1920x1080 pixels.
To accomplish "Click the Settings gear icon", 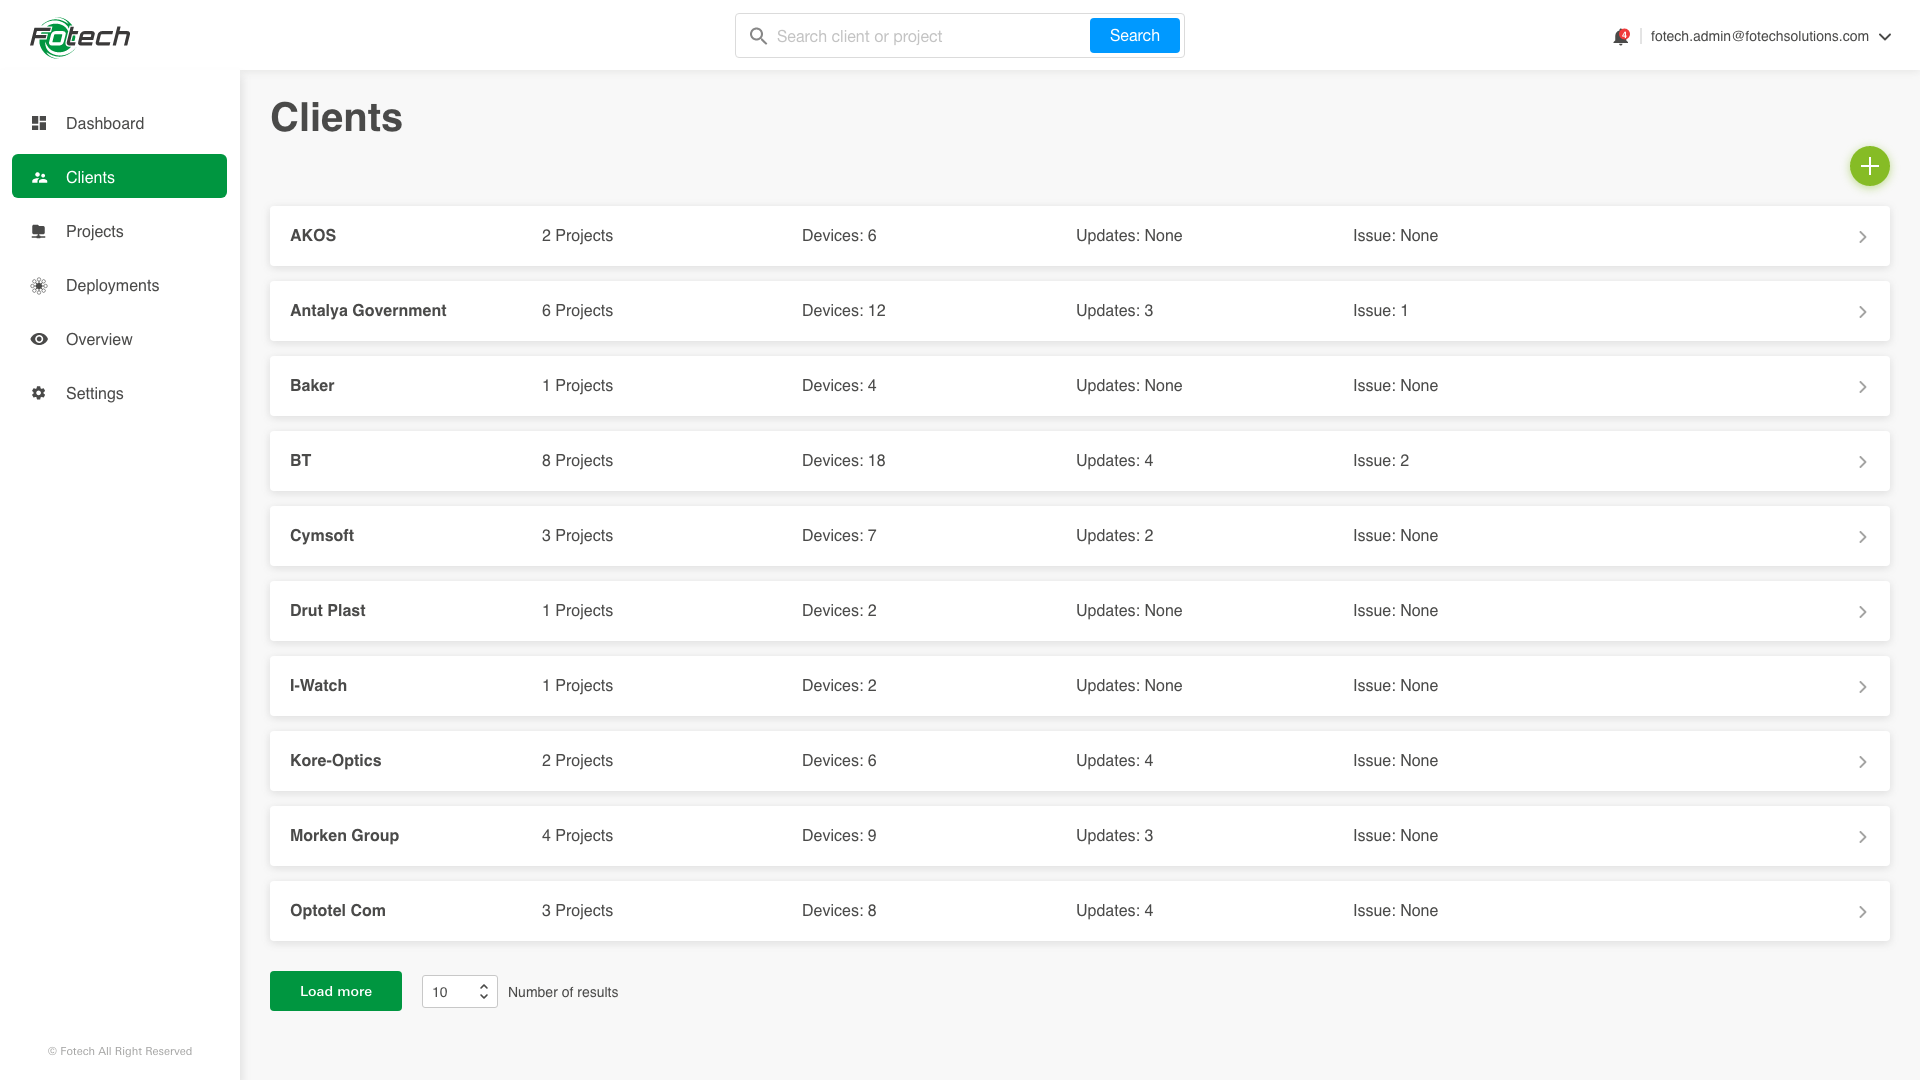I will click(39, 393).
